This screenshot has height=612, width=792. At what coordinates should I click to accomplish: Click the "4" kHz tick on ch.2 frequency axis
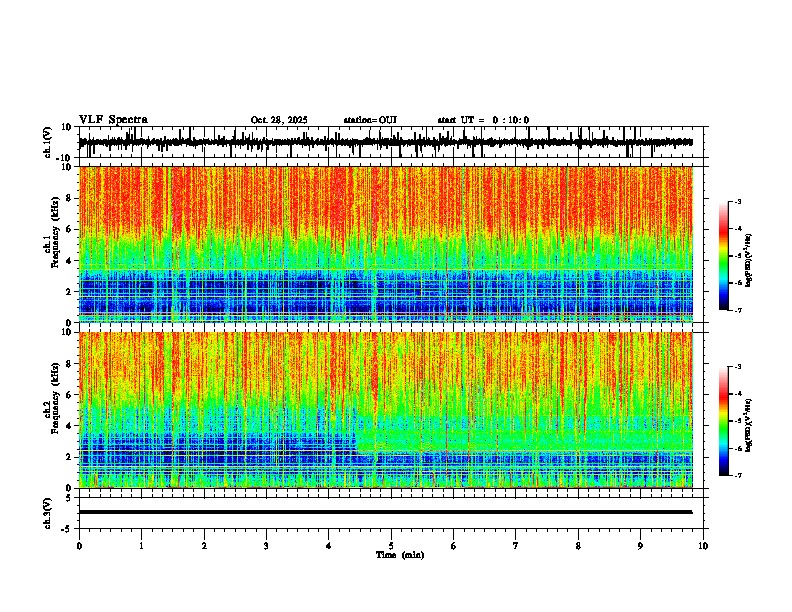[70, 426]
